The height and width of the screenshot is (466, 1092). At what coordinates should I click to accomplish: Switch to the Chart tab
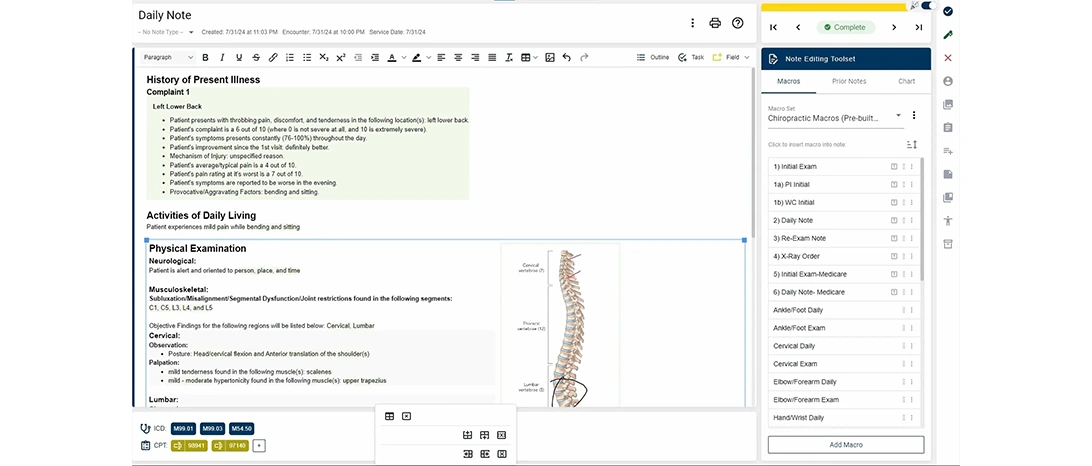[906, 81]
